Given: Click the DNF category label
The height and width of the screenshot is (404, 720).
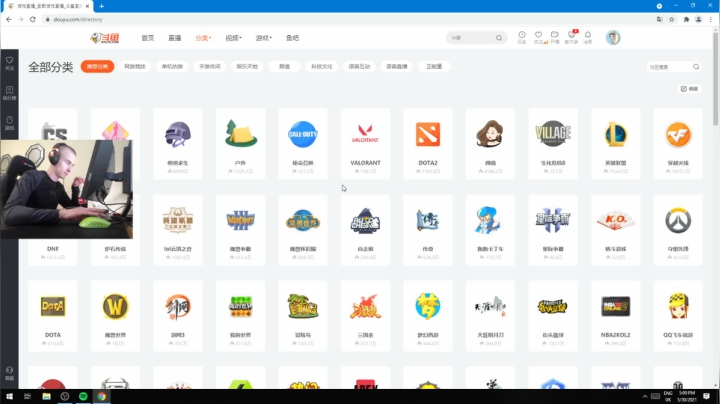Looking at the screenshot, I should click(x=53, y=249).
